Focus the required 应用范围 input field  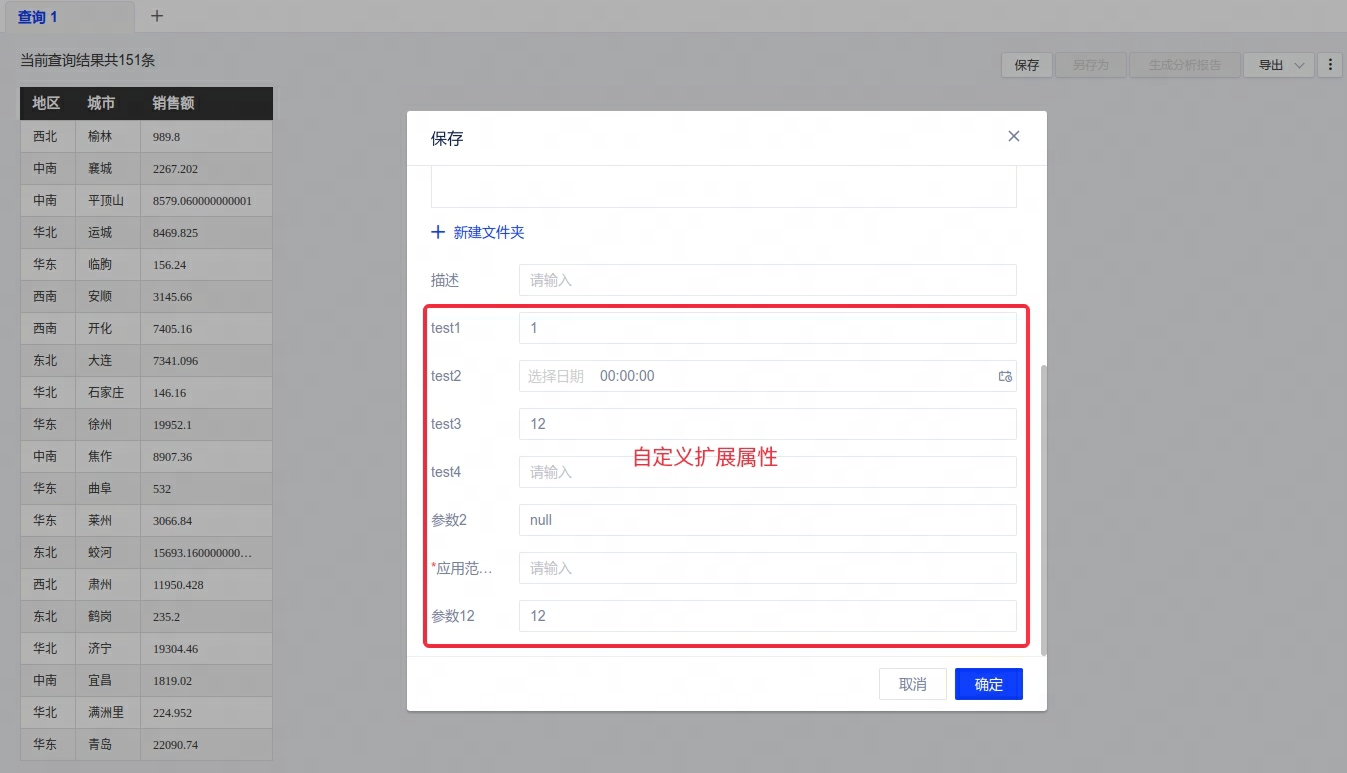click(x=767, y=568)
